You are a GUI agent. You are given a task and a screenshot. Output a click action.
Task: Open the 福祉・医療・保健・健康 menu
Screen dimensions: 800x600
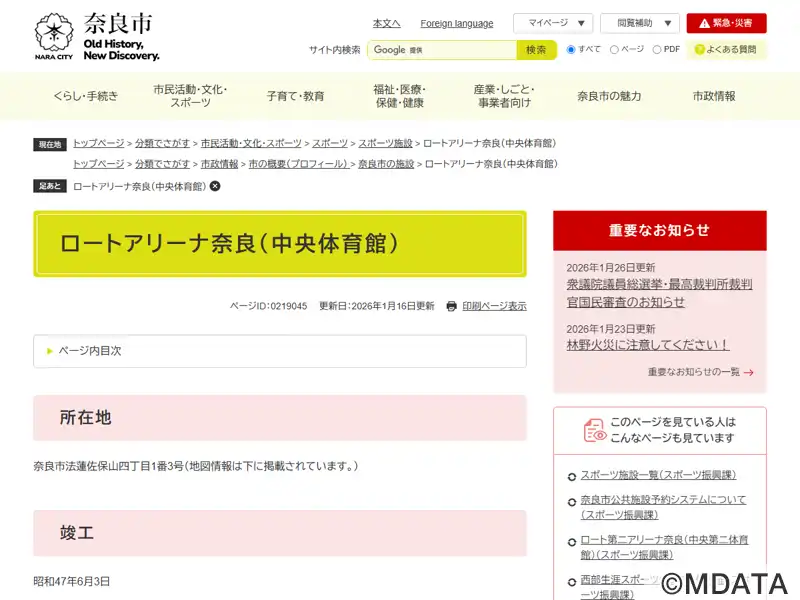pos(400,96)
